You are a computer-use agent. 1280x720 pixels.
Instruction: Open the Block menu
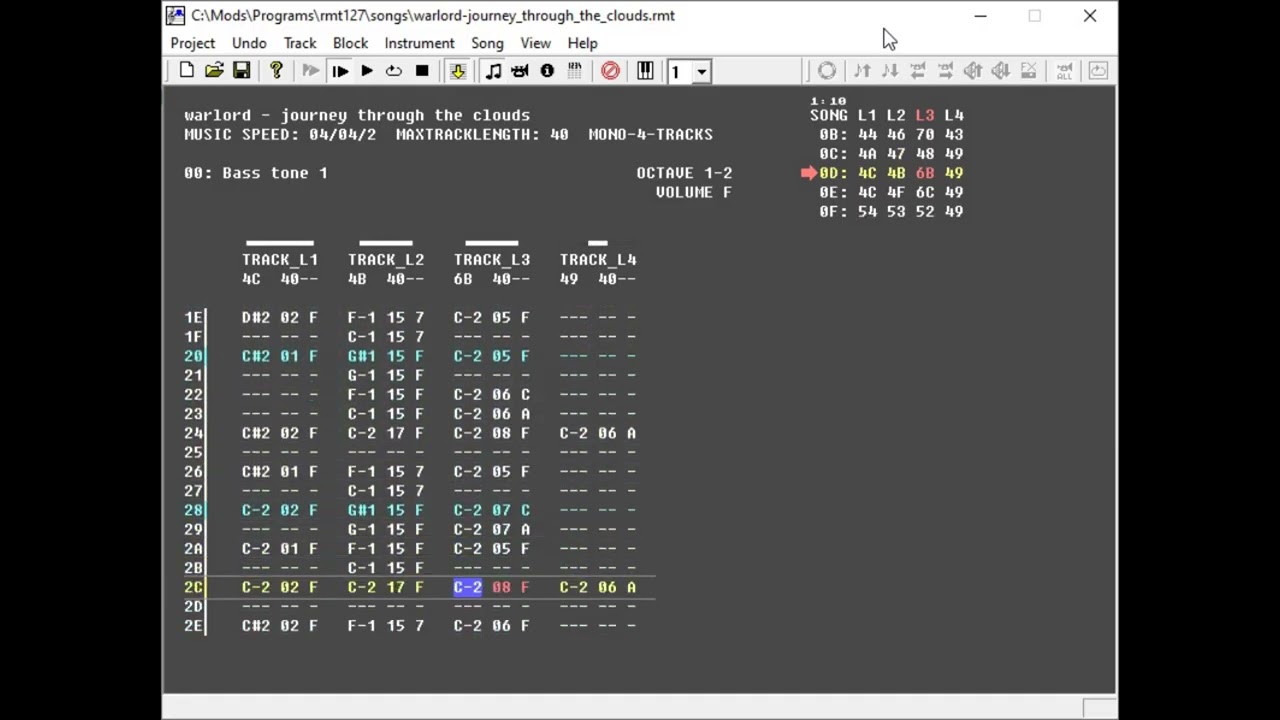pos(350,43)
